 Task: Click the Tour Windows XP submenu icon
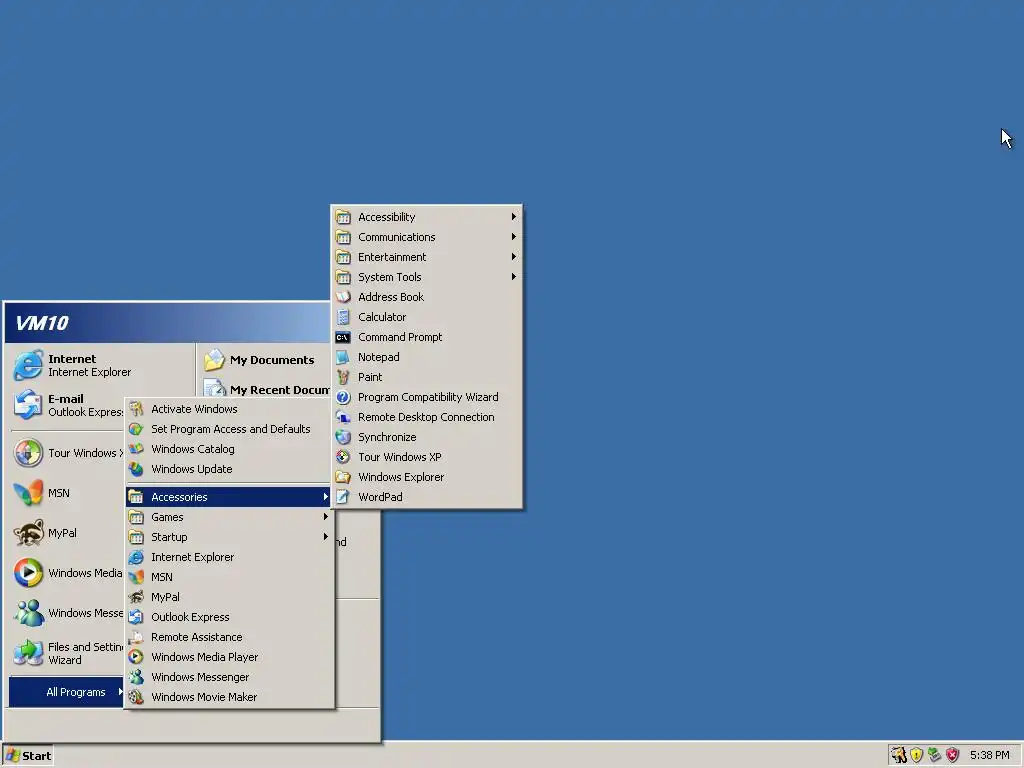343,457
